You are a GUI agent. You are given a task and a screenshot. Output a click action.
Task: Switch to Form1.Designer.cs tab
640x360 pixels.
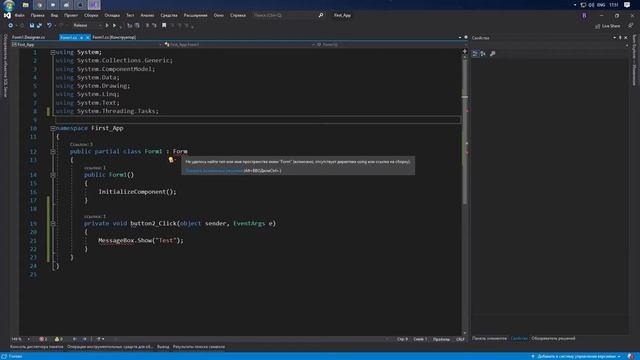click(29, 37)
